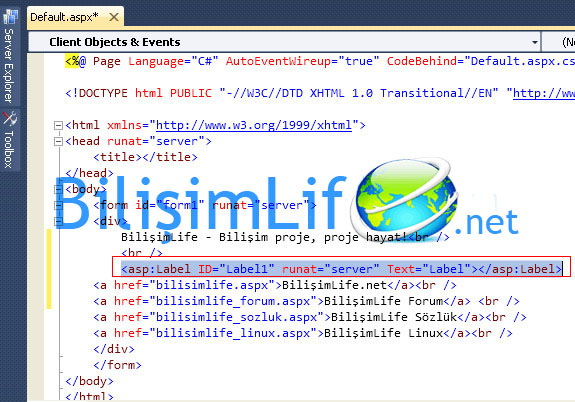The height and width of the screenshot is (402, 575).
Task: Open the Client Objects & Events dropdown
Action: coord(284,42)
